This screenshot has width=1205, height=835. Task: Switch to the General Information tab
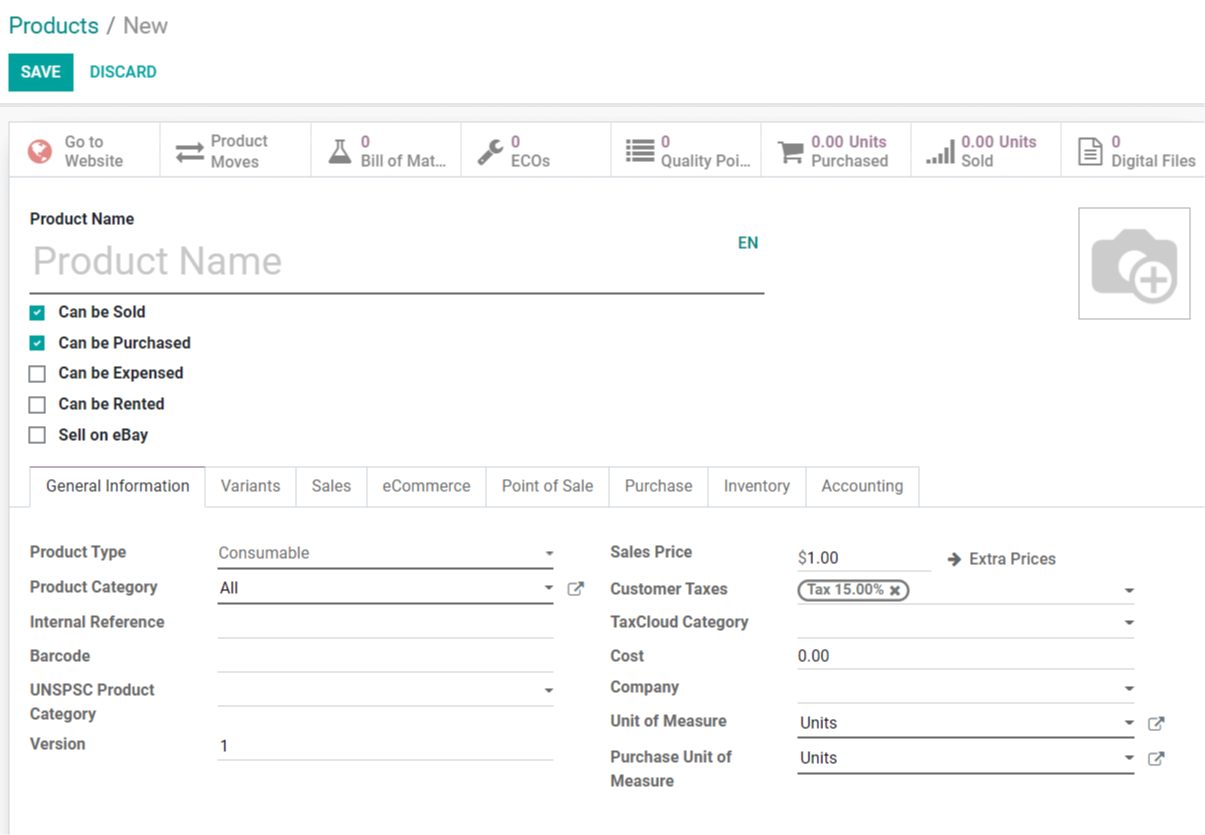tap(118, 486)
